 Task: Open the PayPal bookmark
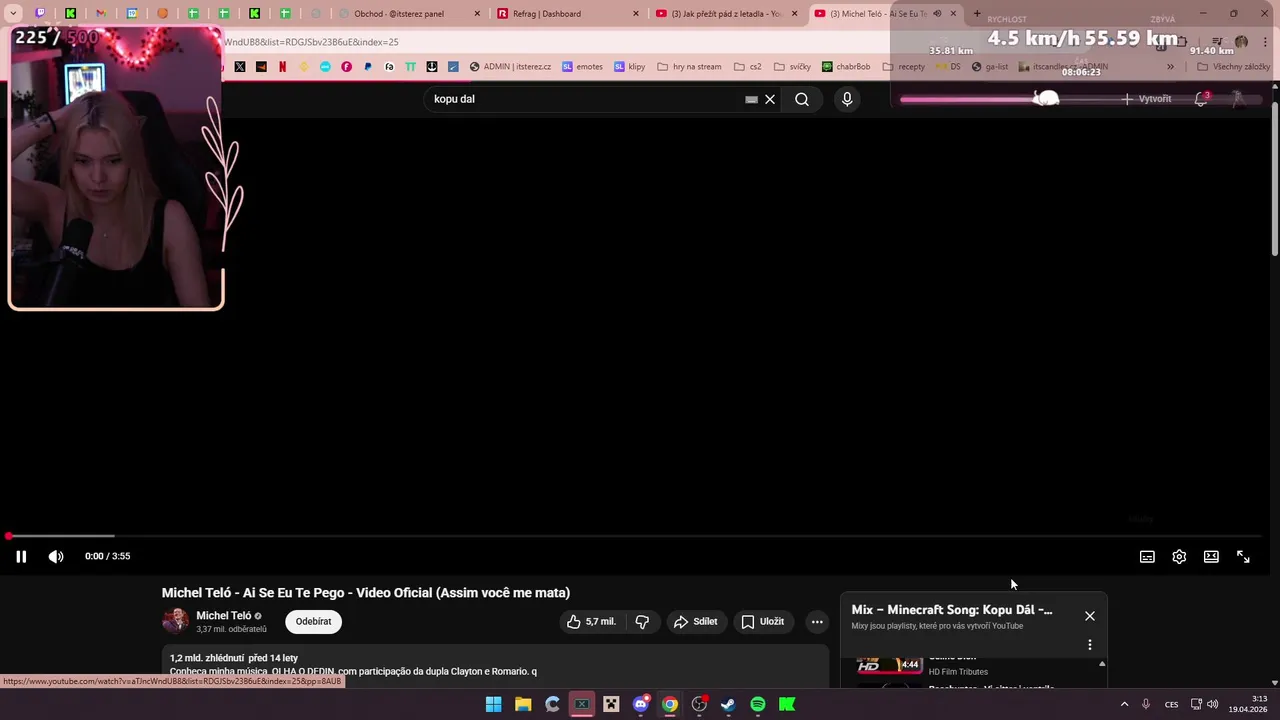(368, 67)
